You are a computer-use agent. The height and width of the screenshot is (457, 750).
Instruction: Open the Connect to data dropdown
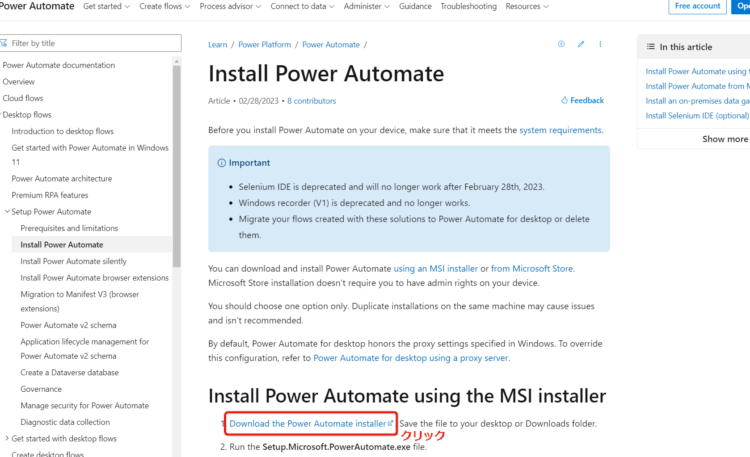[302, 6]
